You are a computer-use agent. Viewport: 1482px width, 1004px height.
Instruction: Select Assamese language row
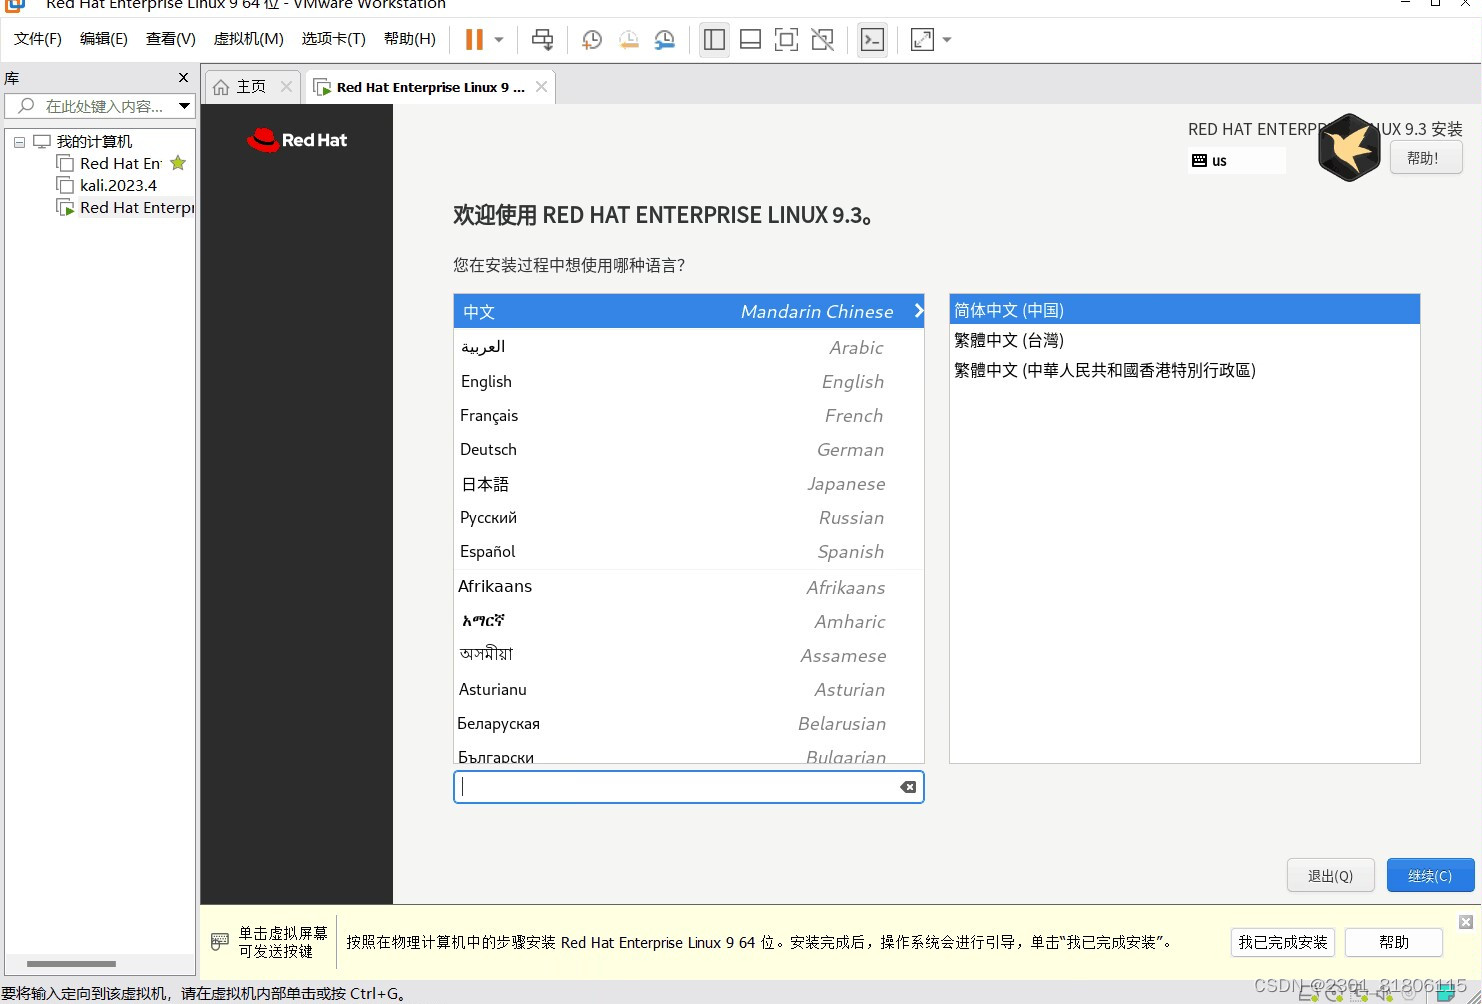(688, 655)
